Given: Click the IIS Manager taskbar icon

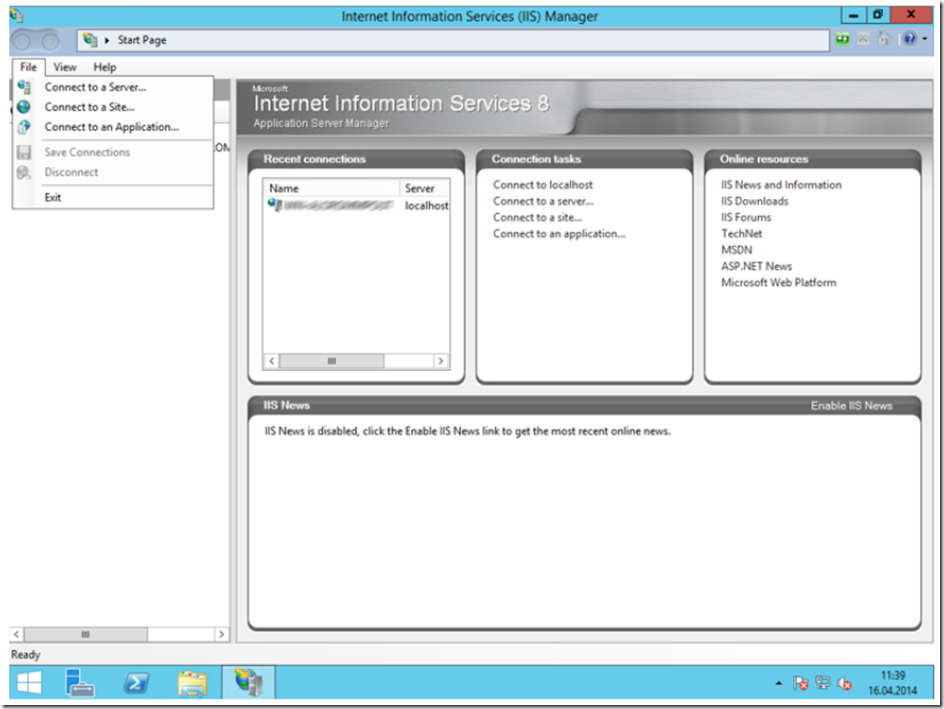Looking at the screenshot, I should pyautogui.click(x=249, y=682).
